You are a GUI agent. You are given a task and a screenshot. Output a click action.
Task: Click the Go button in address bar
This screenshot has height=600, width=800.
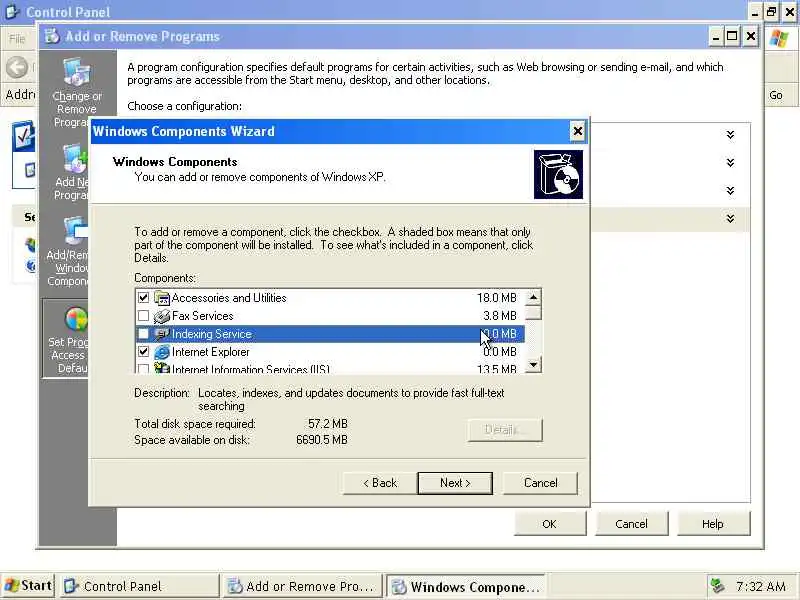(x=776, y=95)
